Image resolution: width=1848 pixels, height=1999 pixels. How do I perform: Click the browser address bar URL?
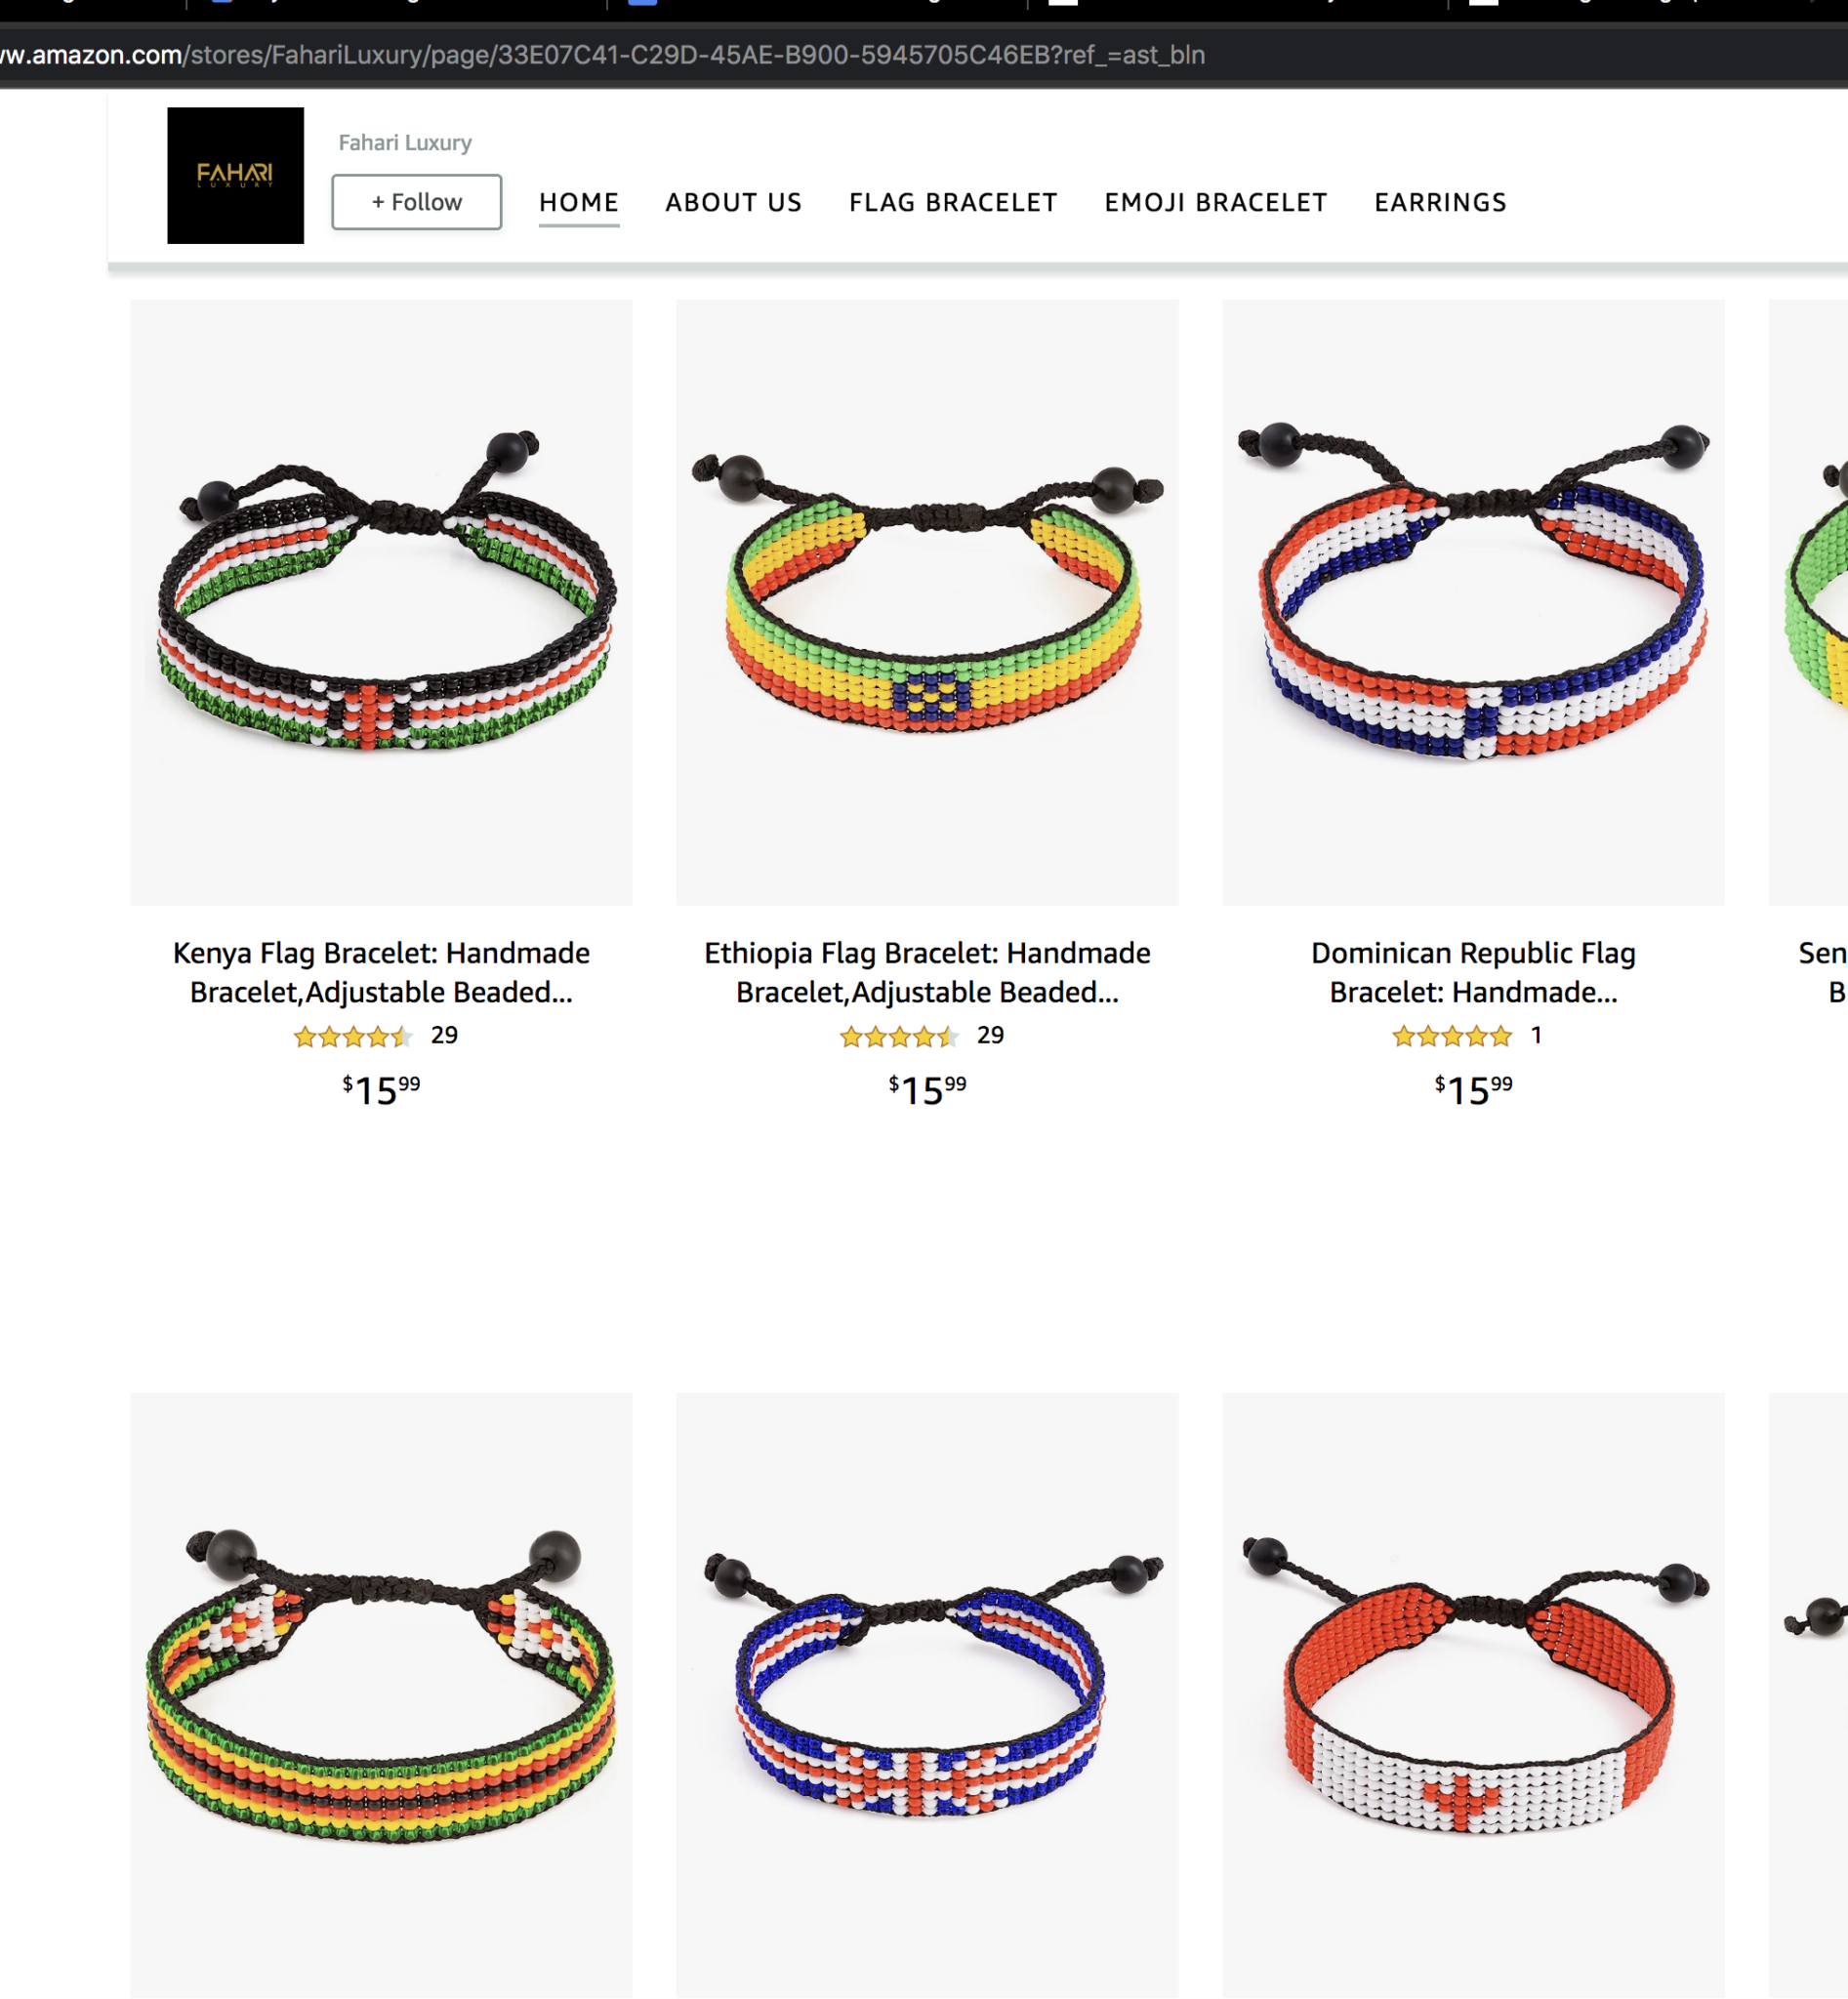click(602, 54)
